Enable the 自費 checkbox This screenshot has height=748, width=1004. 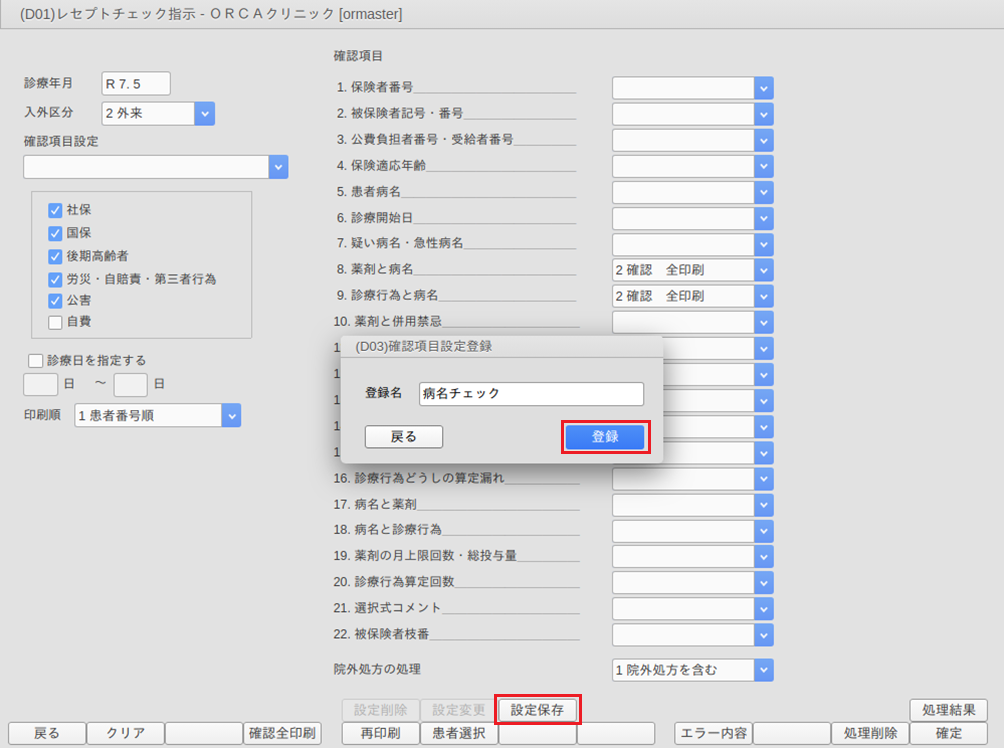pyautogui.click(x=56, y=322)
